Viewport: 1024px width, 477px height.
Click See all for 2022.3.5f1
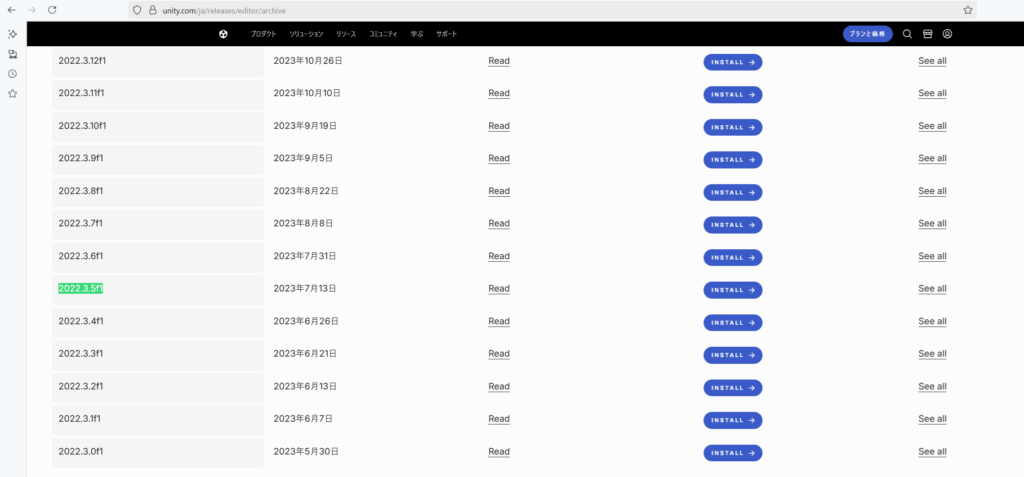[x=932, y=288]
